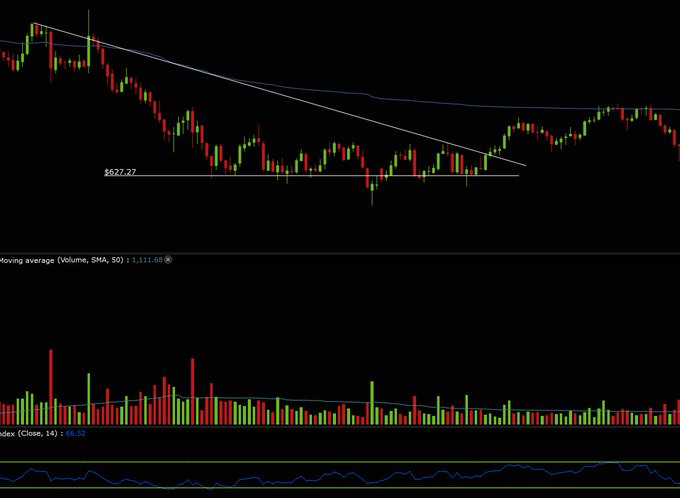Select the 'Moving average (Volume, SMA, 50)' label
The image size is (680, 498).
(x=62, y=260)
